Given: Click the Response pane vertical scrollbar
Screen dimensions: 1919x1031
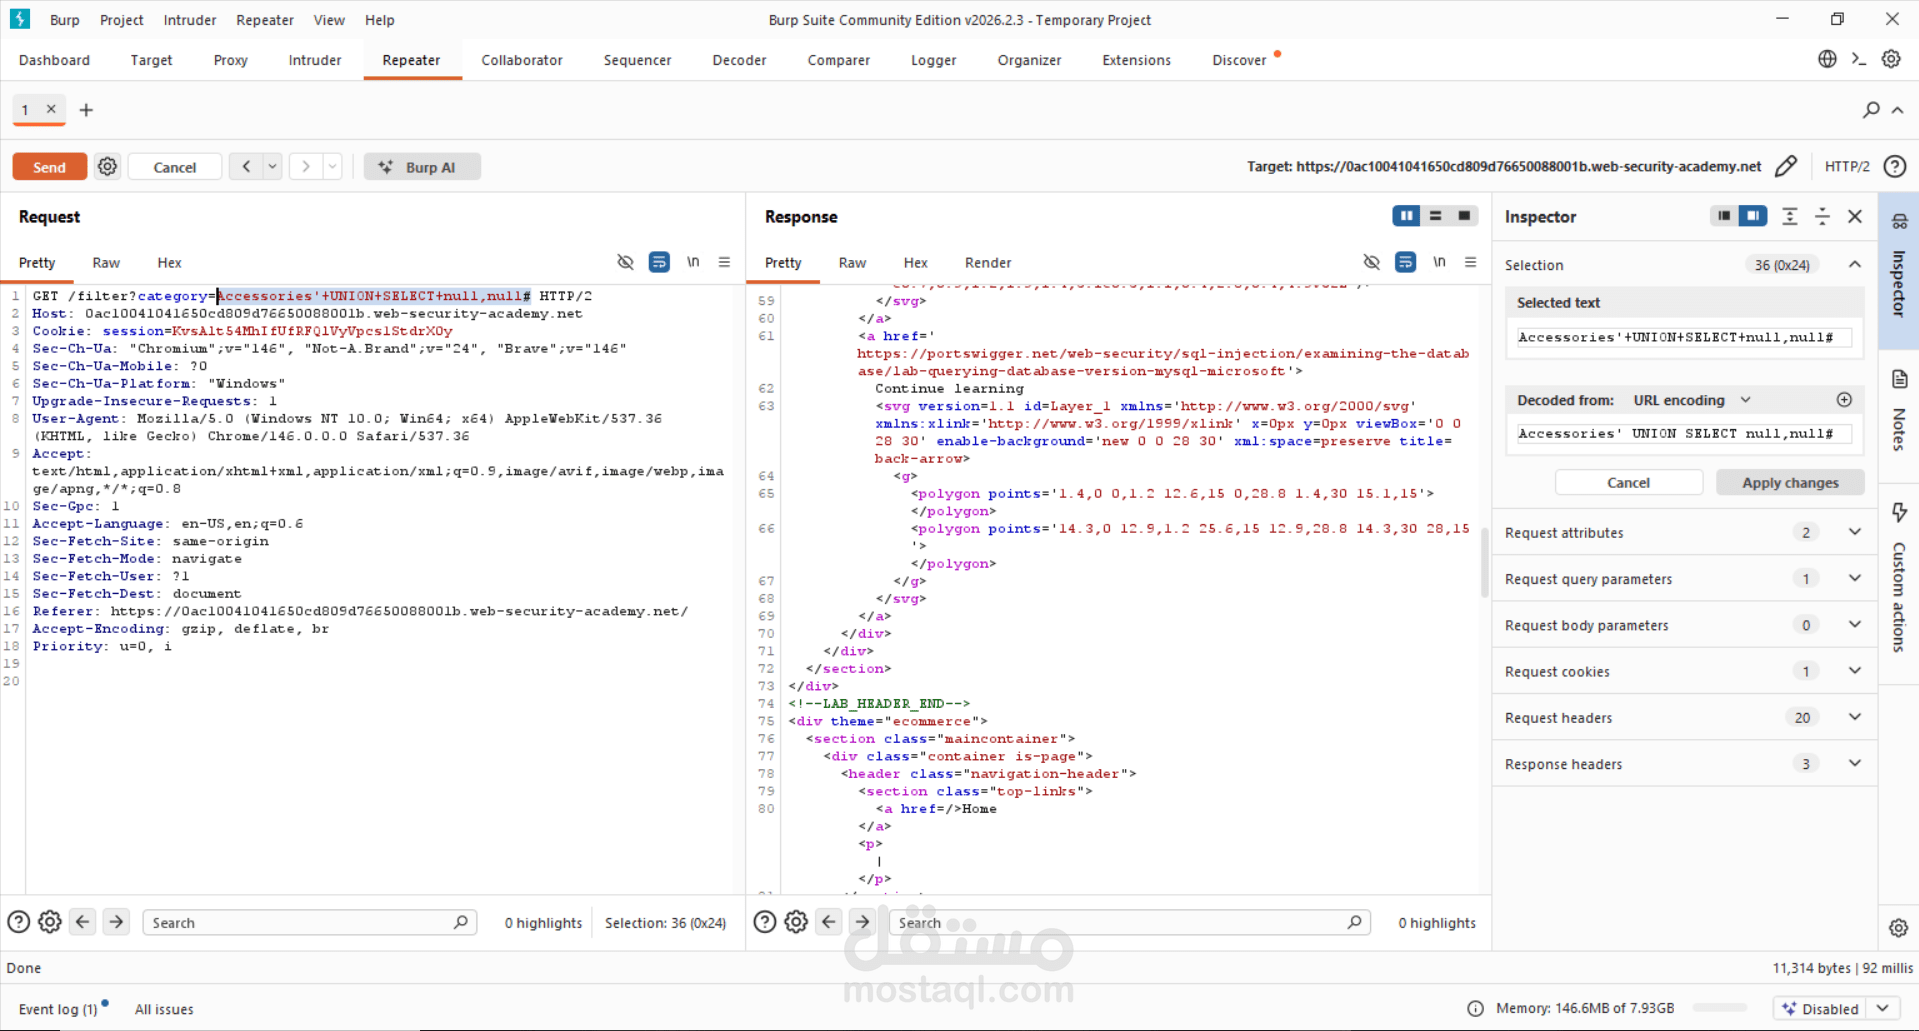Looking at the screenshot, I should pyautogui.click(x=1484, y=562).
